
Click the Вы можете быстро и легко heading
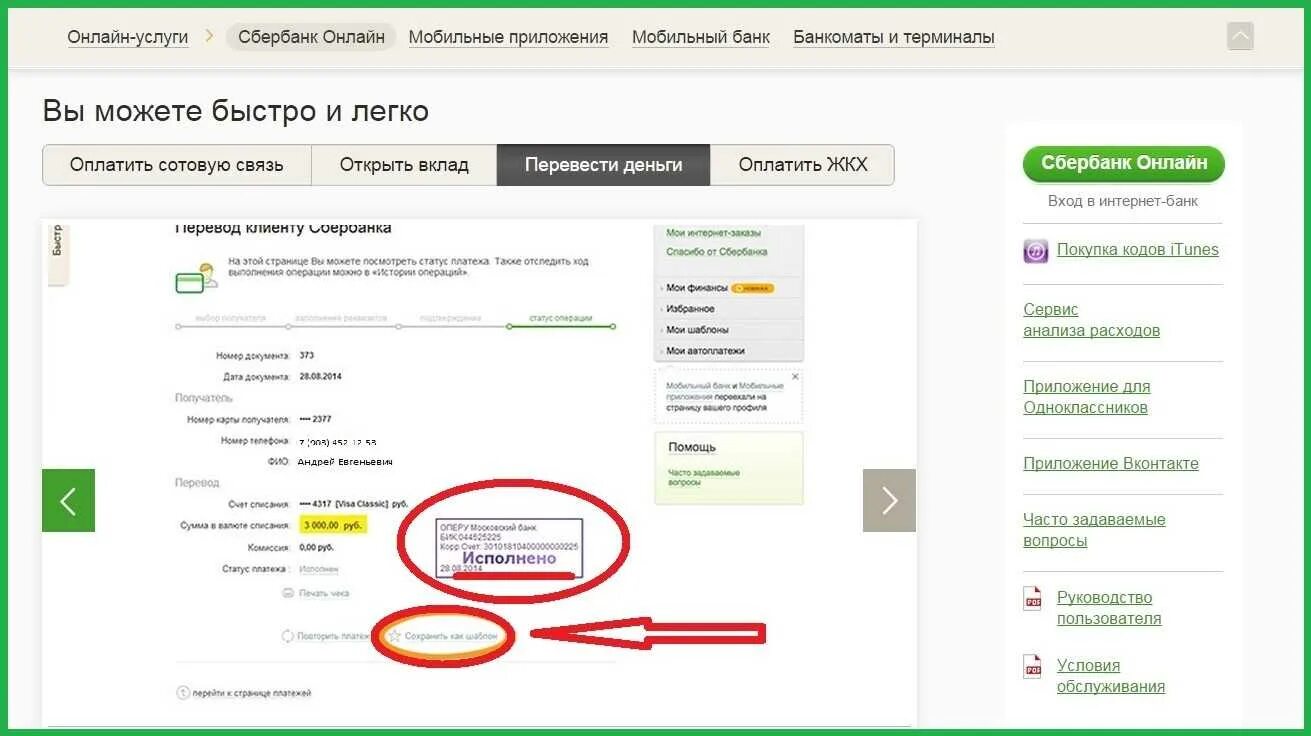click(236, 111)
